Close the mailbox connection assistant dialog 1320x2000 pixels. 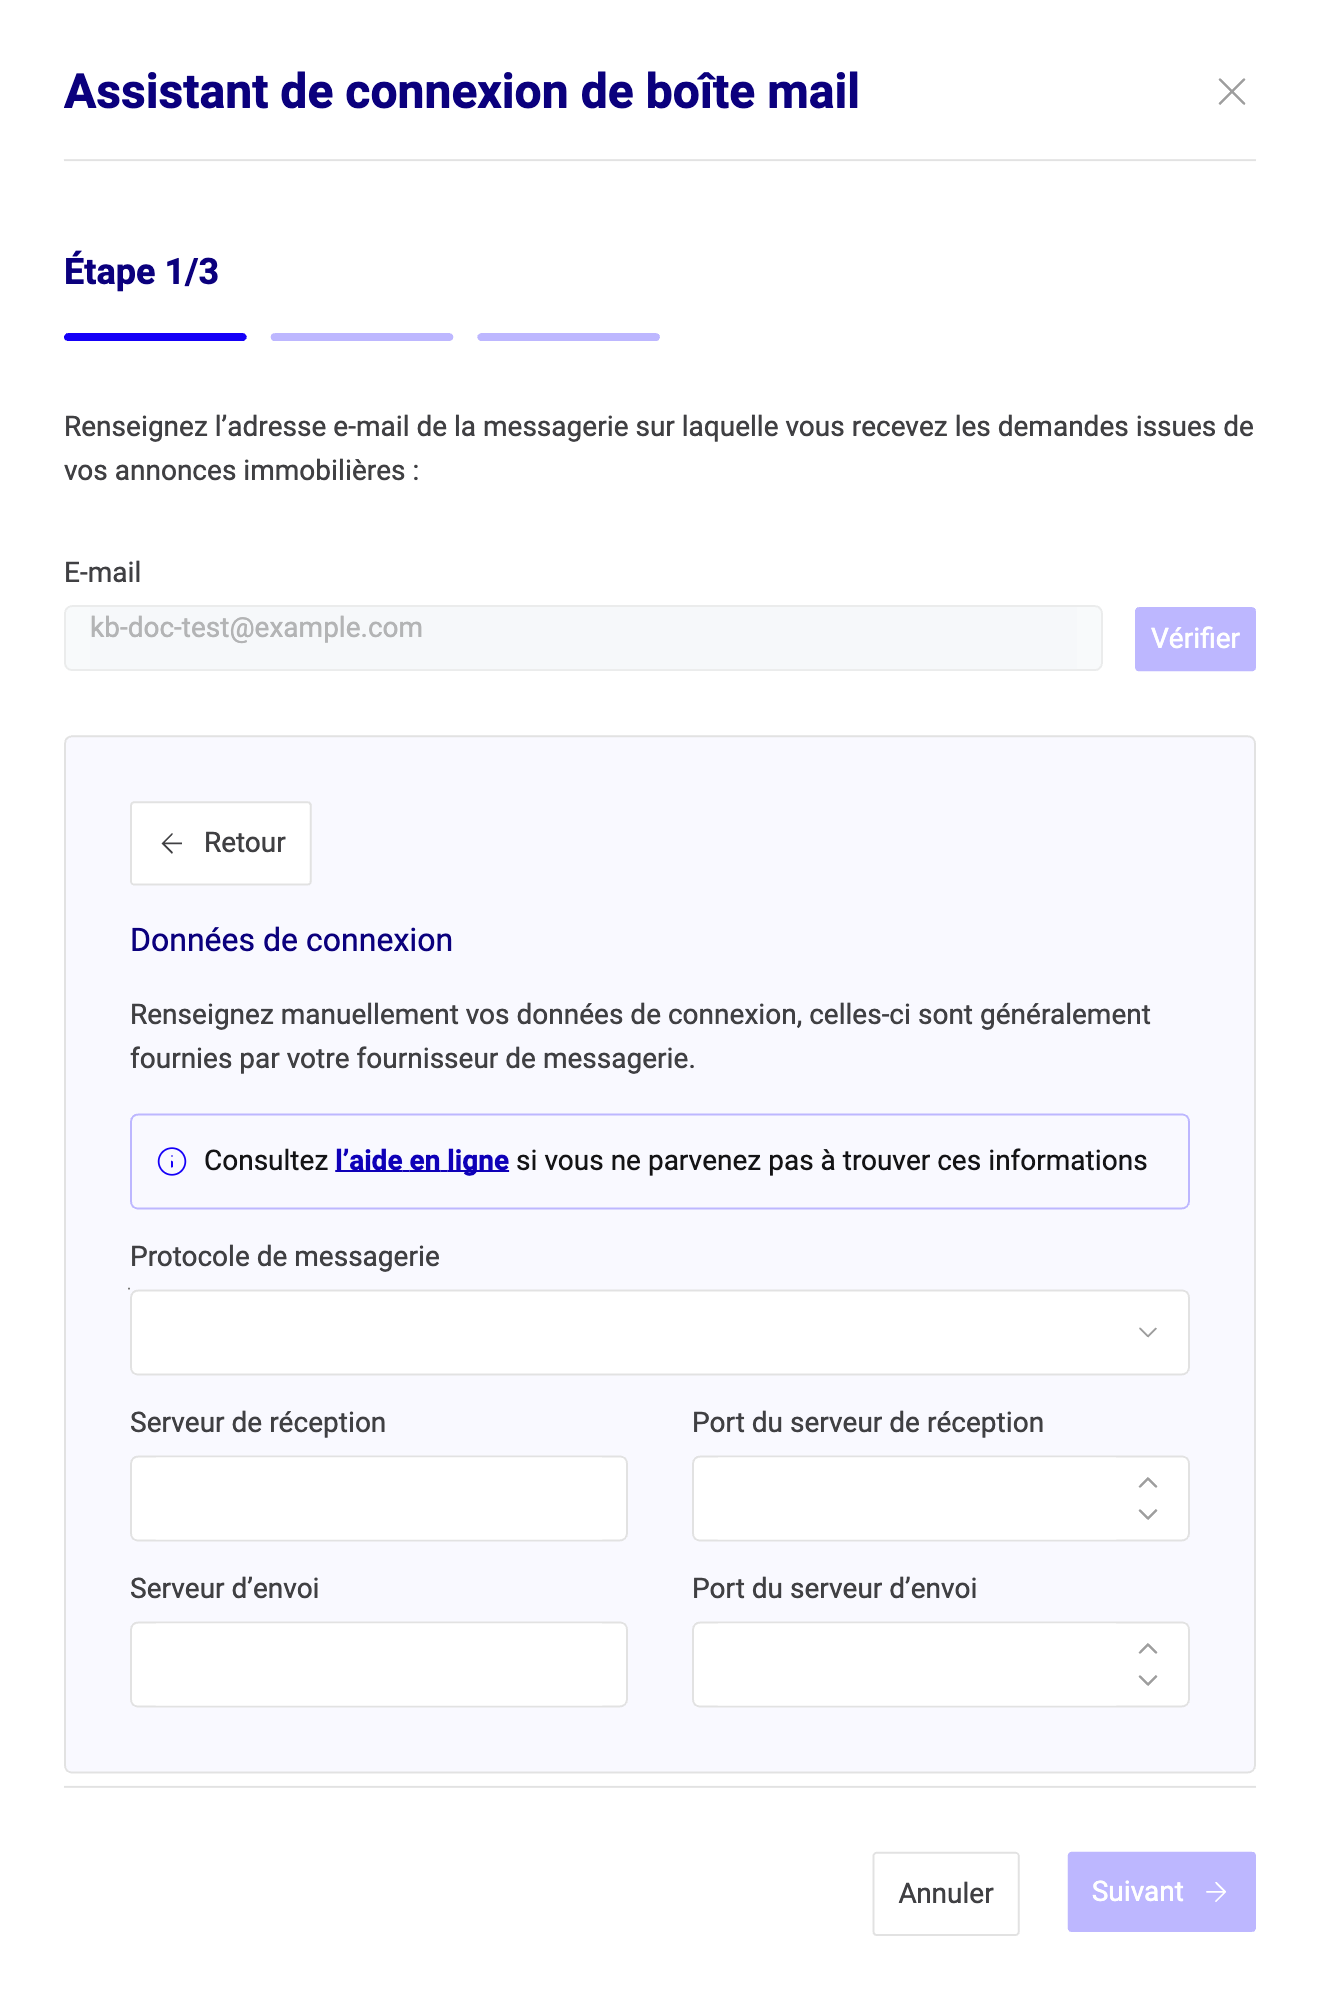coord(1232,92)
